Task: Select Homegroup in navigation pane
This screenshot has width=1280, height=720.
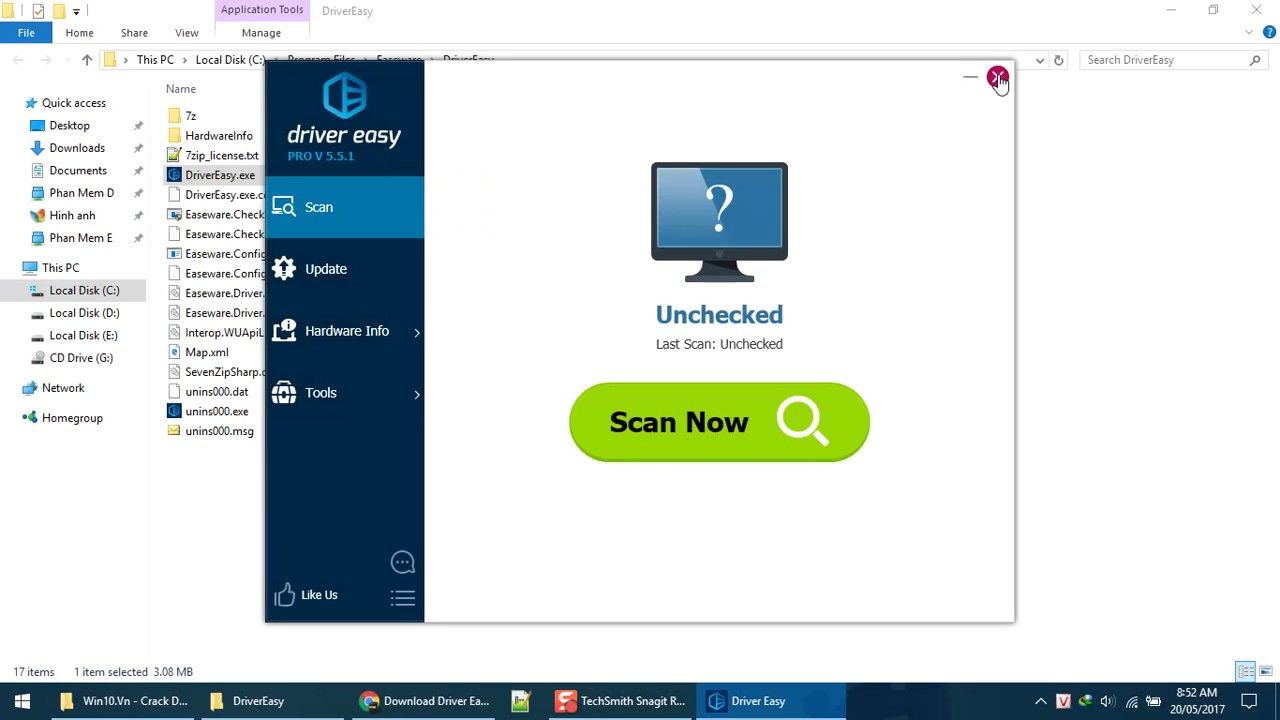Action: coord(72,418)
